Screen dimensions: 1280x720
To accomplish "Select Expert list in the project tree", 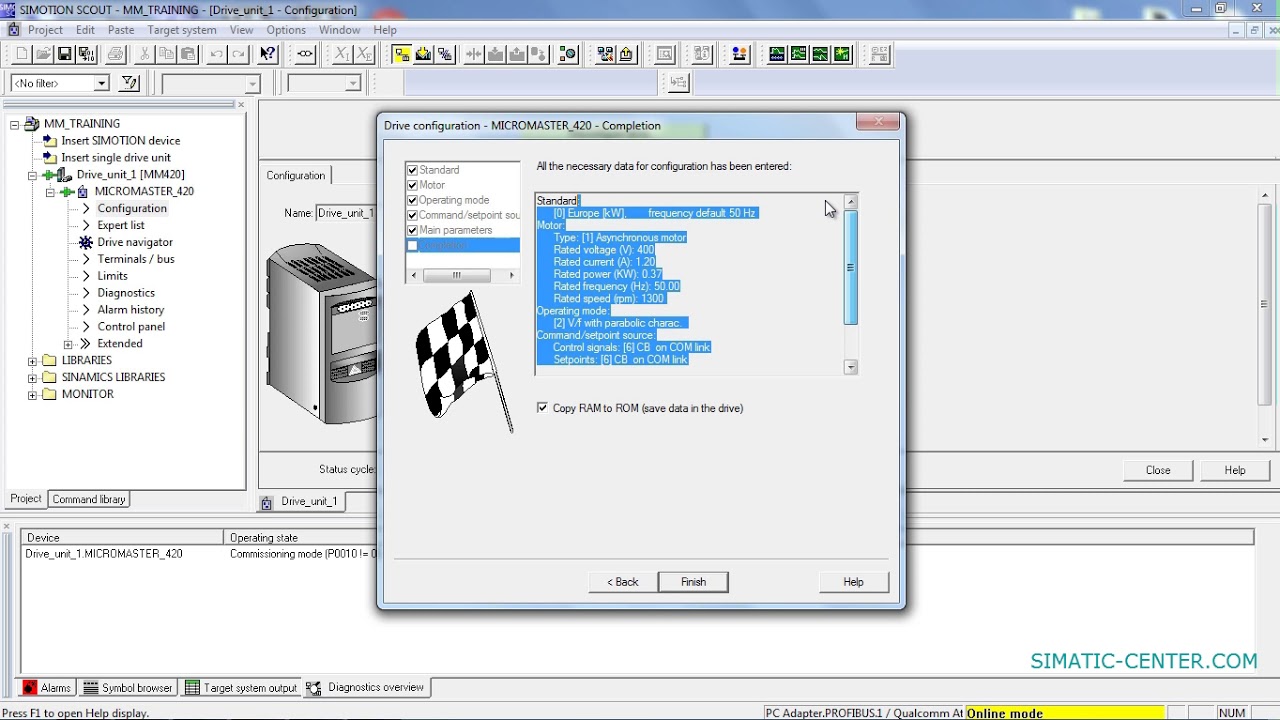I will click(121, 226).
